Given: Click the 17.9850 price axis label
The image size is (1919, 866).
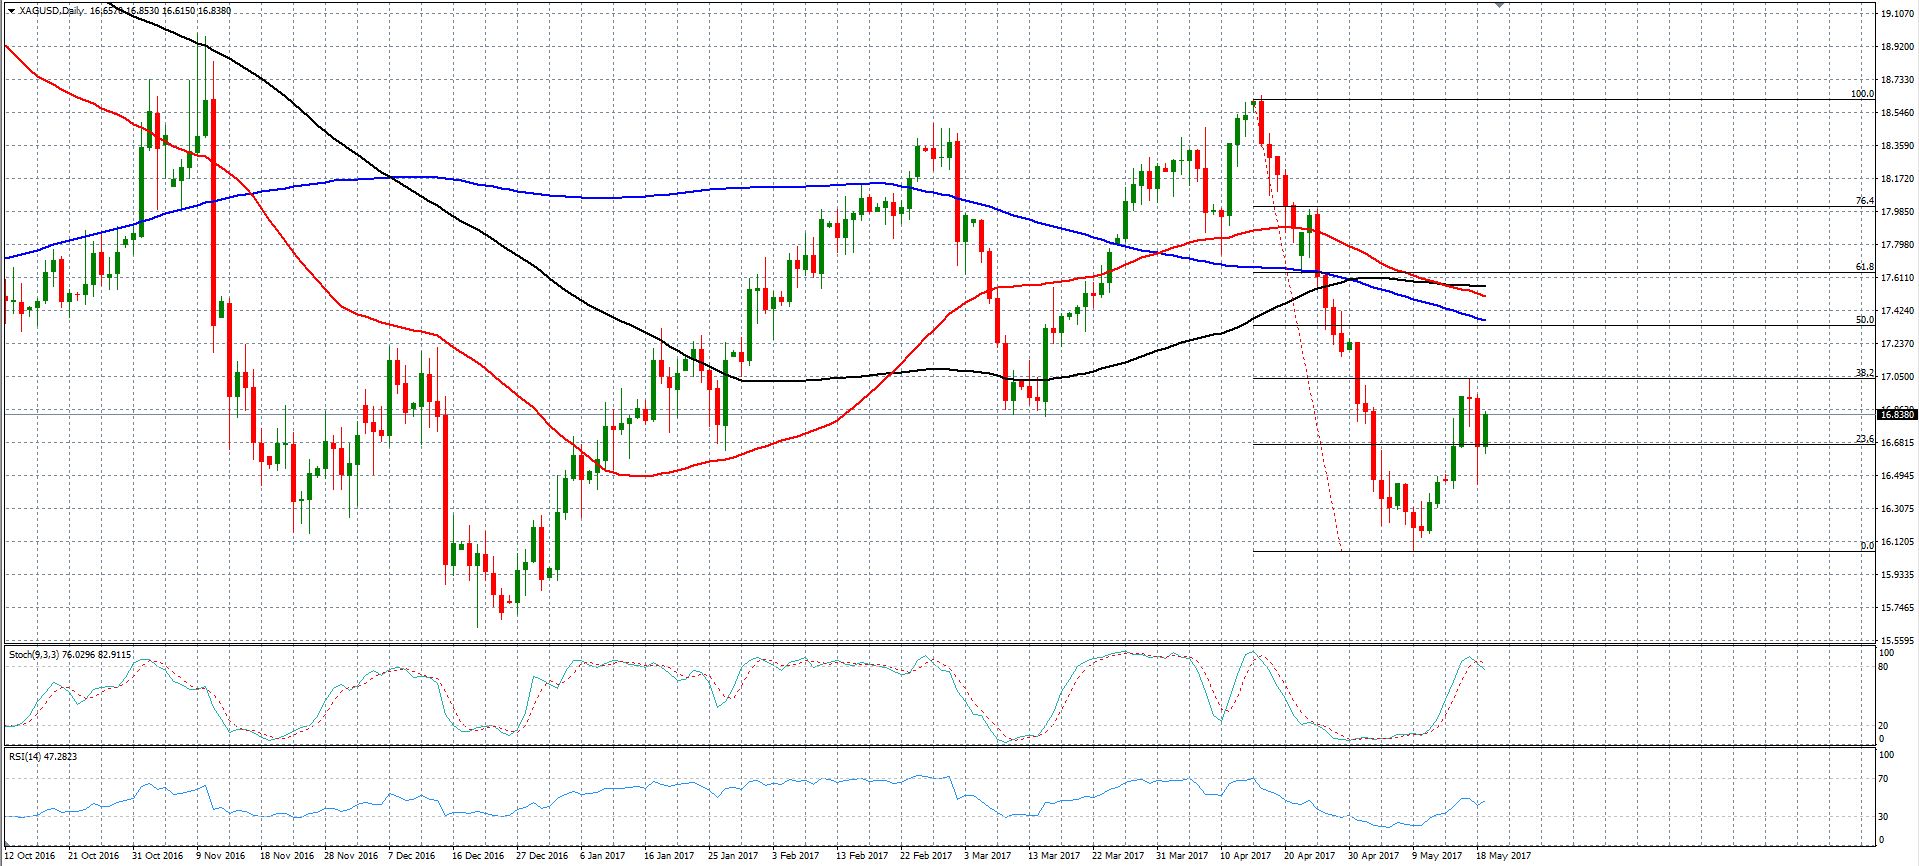Looking at the screenshot, I should click(x=1897, y=212).
